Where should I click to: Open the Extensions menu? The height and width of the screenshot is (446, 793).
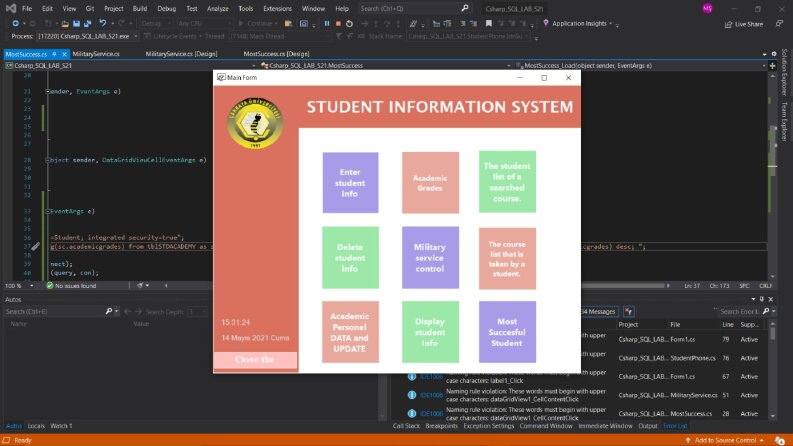click(x=277, y=9)
